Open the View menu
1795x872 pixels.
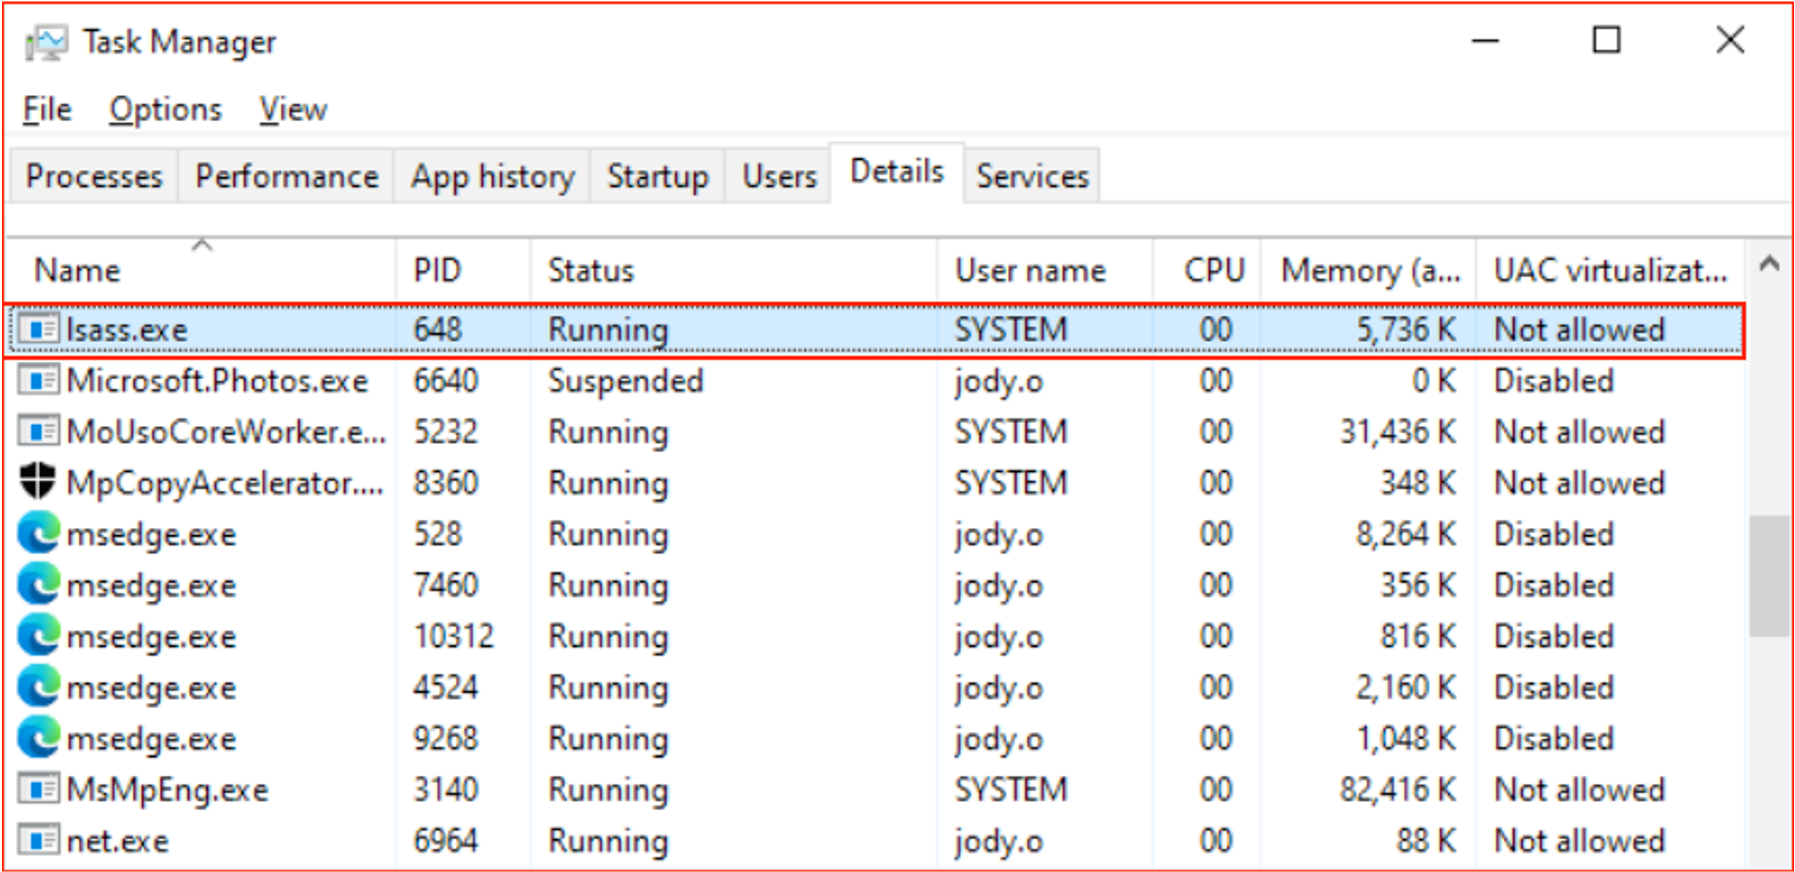click(x=293, y=109)
